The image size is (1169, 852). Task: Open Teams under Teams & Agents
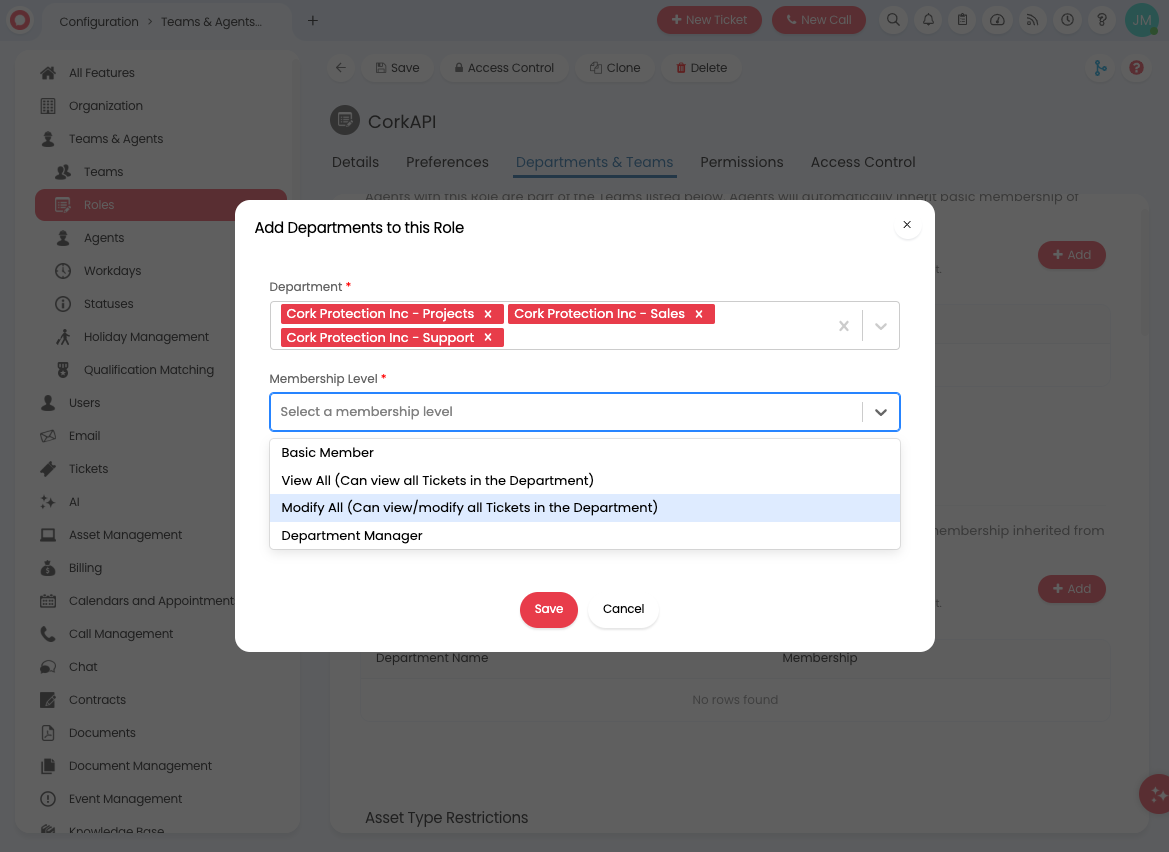tap(103, 172)
